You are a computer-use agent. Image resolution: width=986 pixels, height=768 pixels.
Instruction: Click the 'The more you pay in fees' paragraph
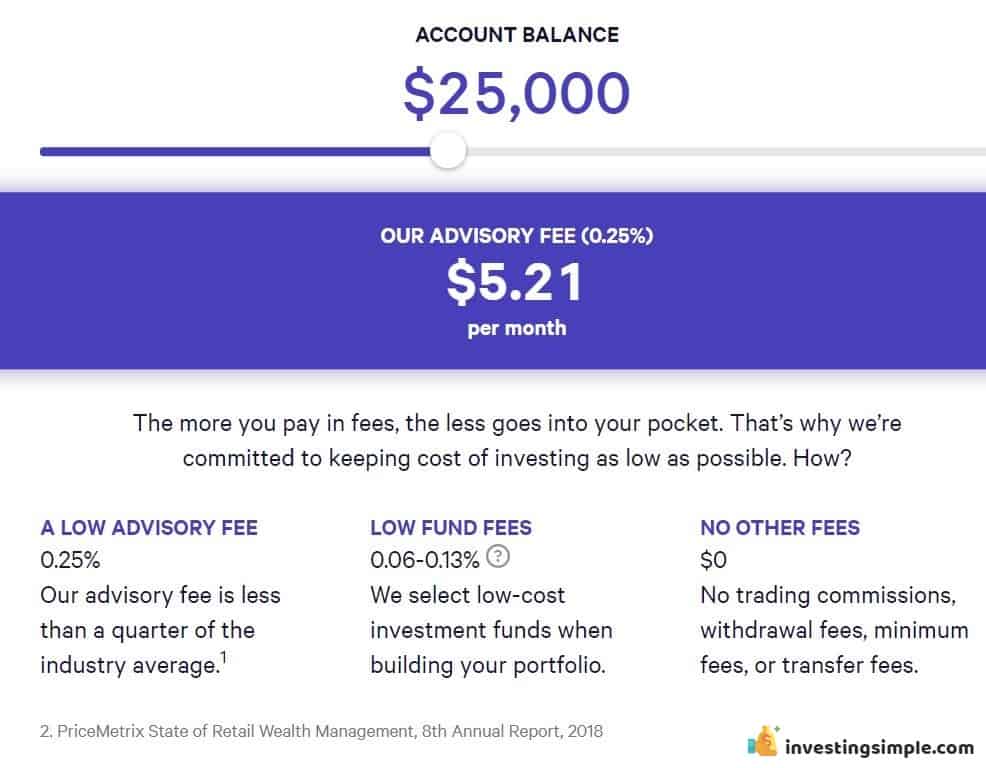(517, 440)
